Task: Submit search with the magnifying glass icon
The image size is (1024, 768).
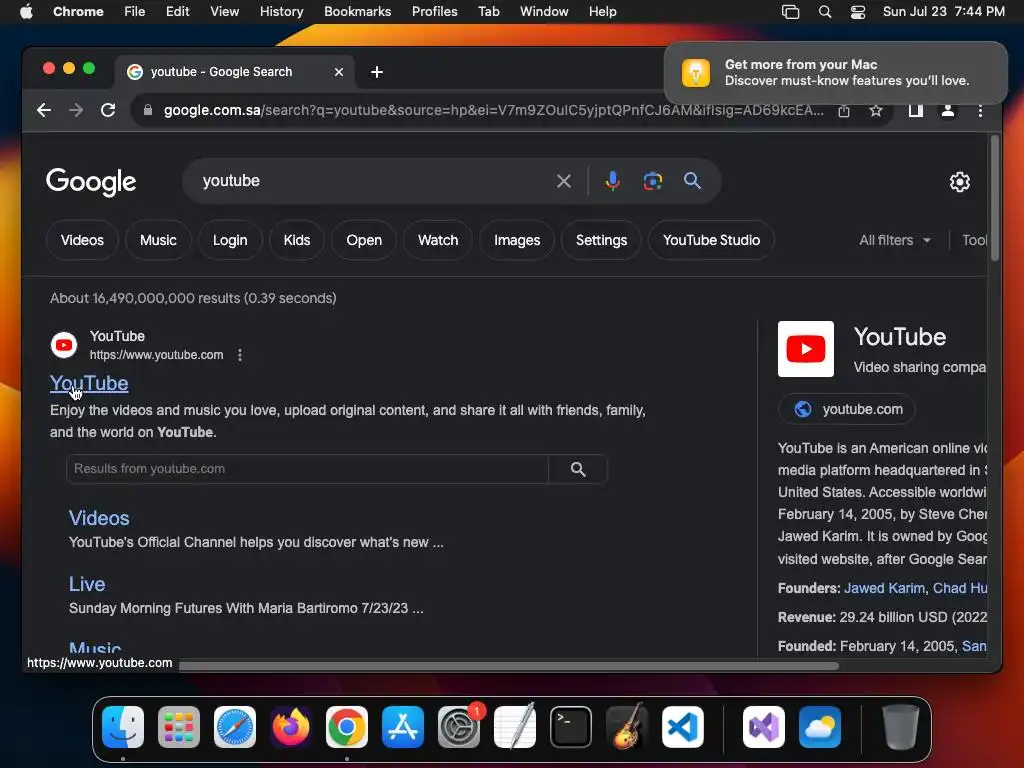Action: pyautogui.click(x=692, y=181)
